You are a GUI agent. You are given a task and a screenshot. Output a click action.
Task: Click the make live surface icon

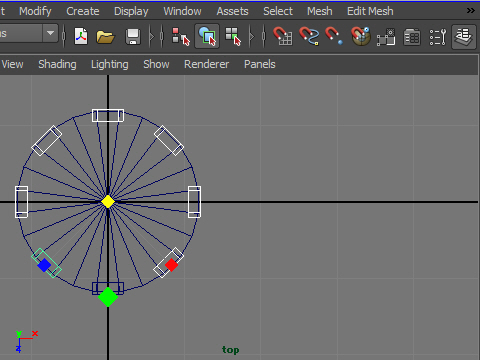point(386,37)
